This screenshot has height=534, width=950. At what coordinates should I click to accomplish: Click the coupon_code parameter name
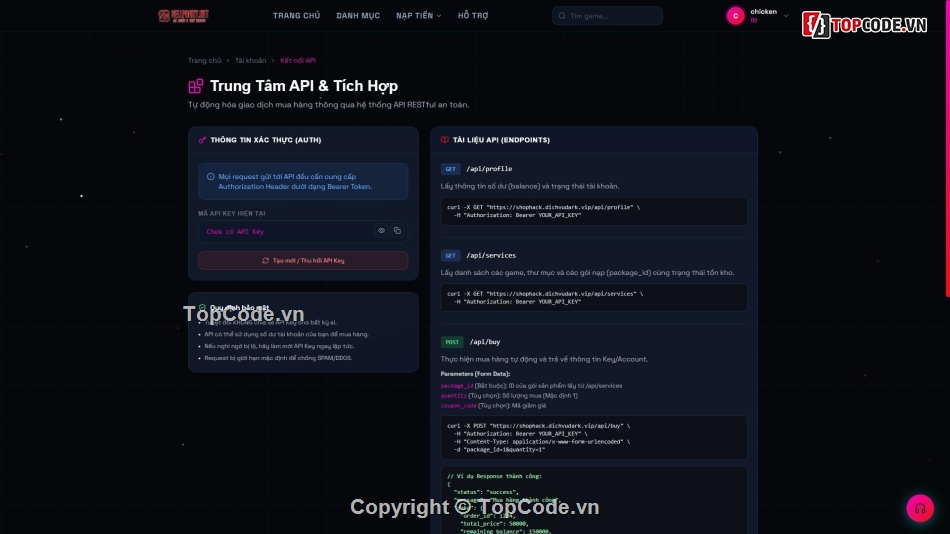click(x=459, y=406)
